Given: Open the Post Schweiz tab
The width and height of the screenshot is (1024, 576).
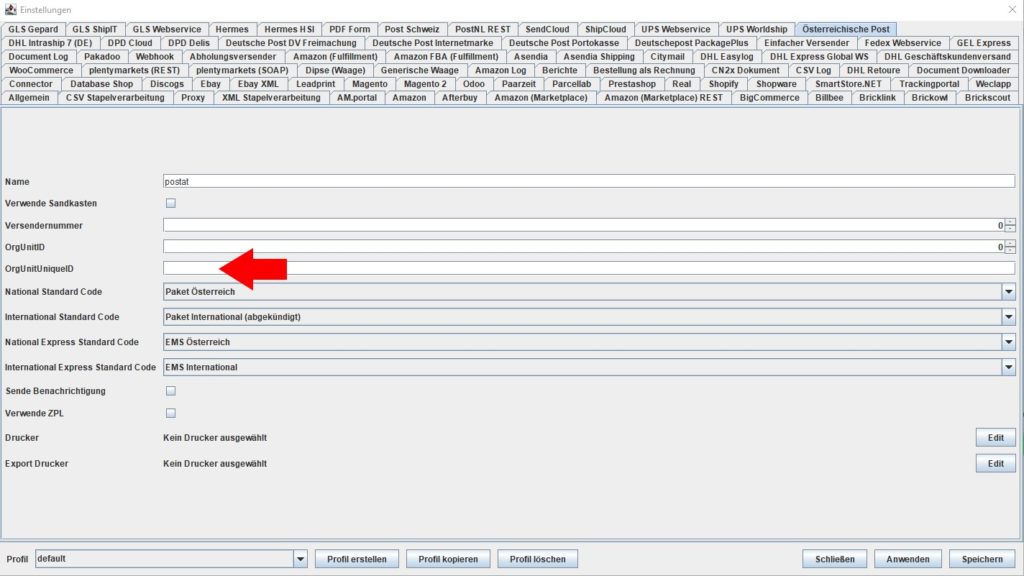Looking at the screenshot, I should [x=412, y=29].
